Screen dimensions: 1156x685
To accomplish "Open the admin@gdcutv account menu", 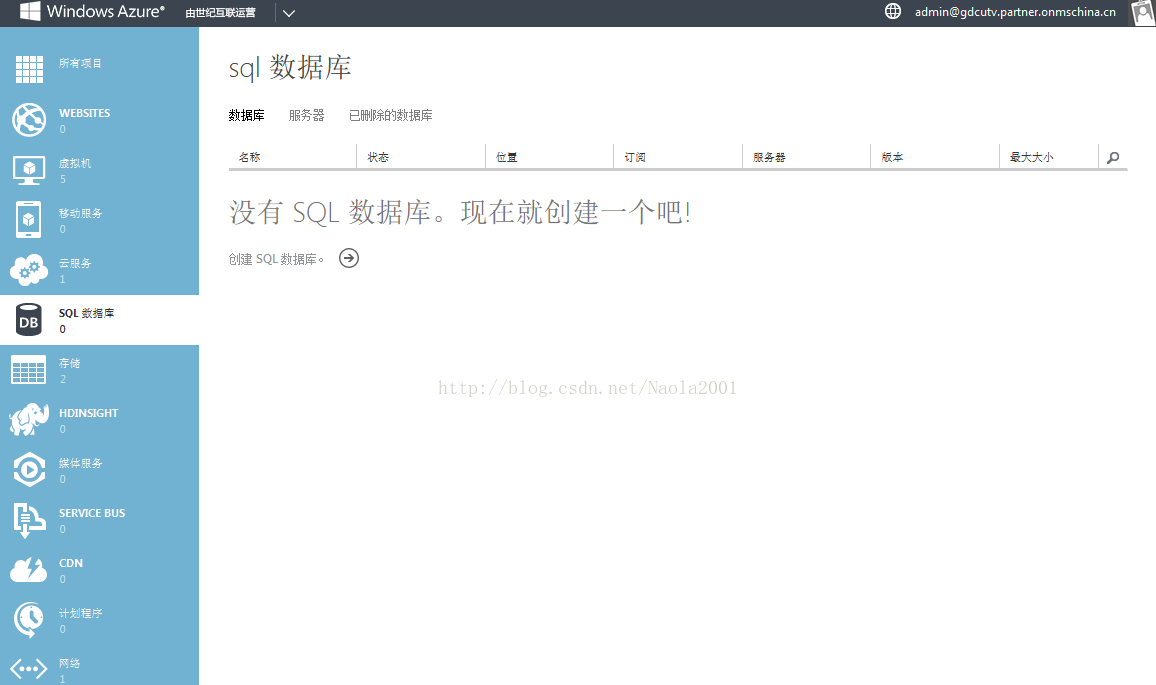I will pos(1015,12).
